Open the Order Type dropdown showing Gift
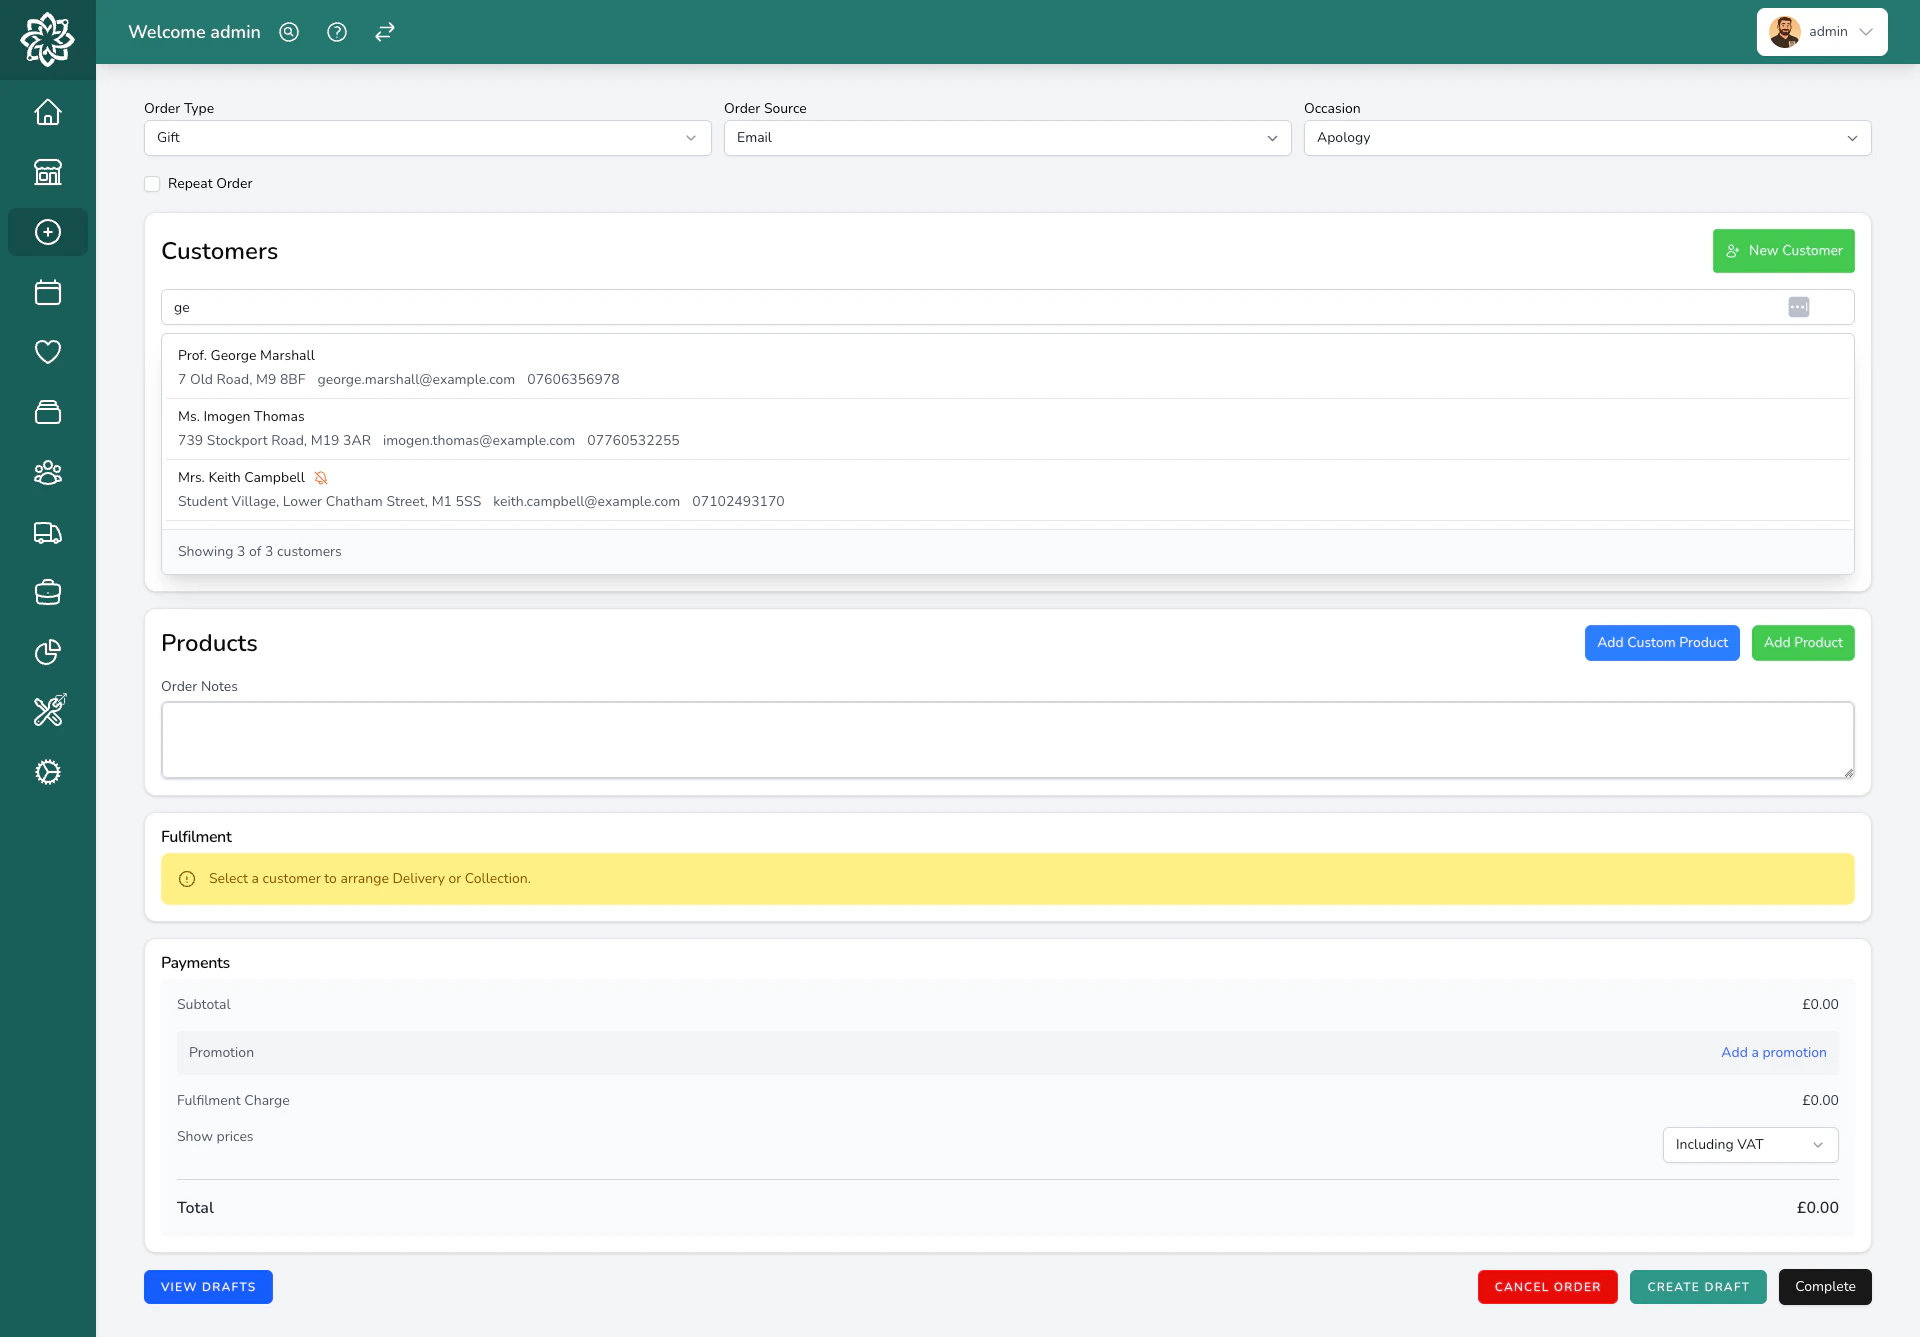 click(x=428, y=138)
